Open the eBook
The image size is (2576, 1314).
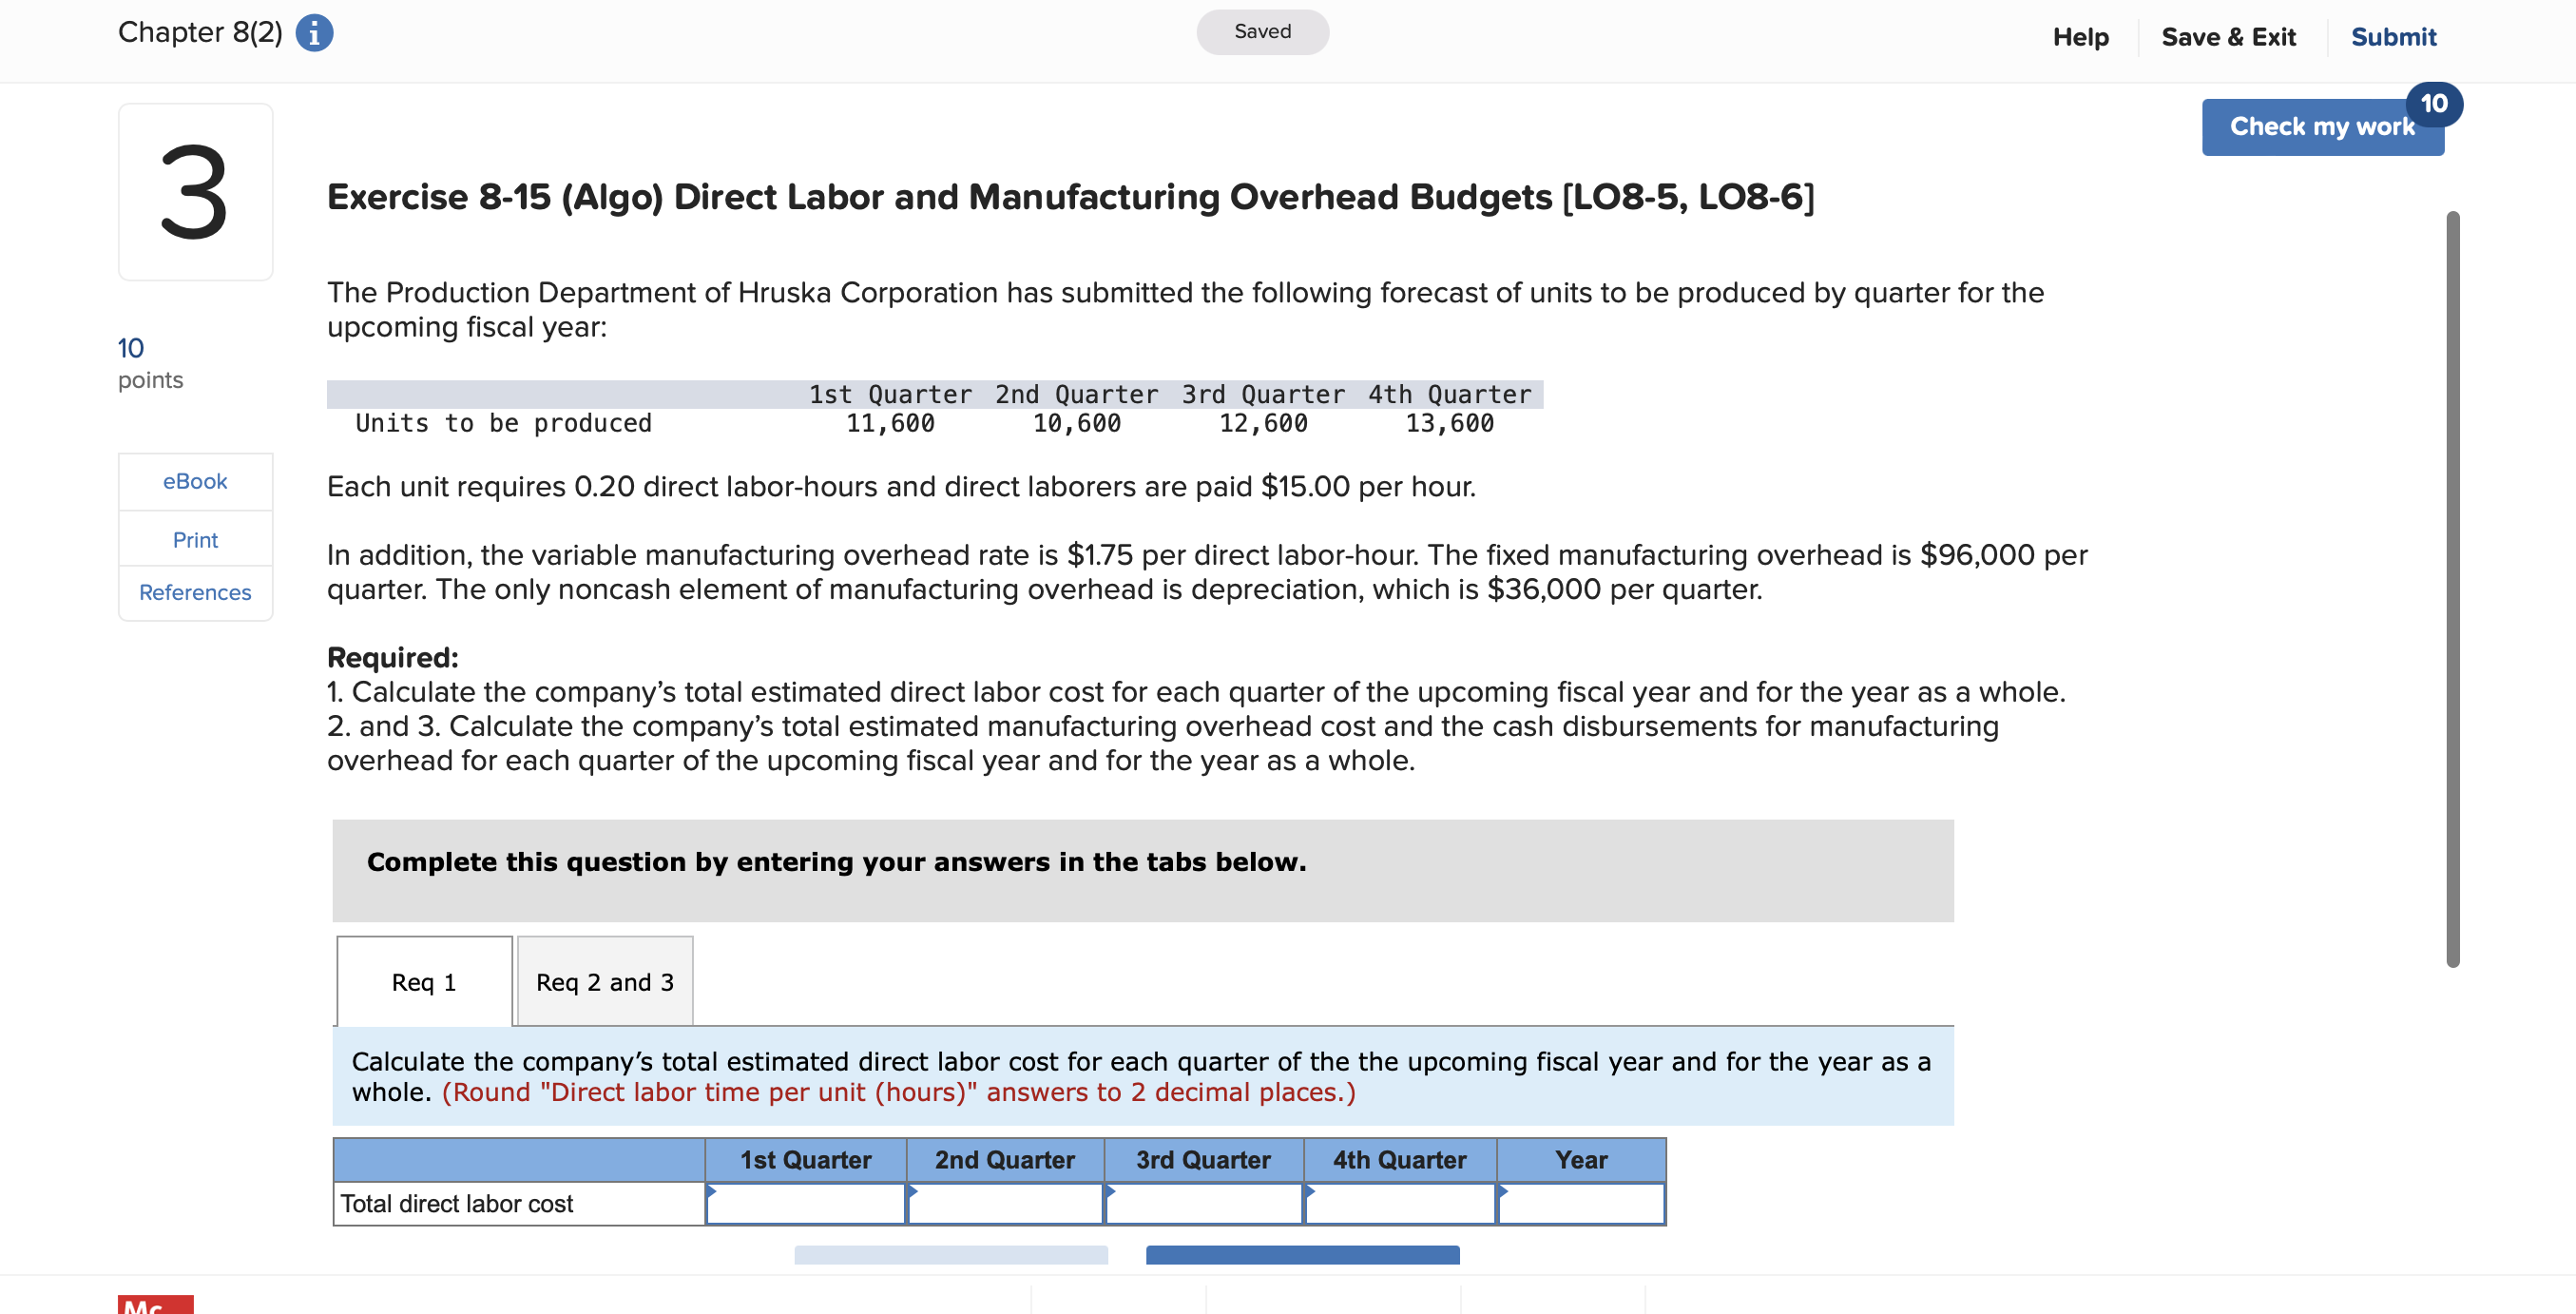[x=195, y=481]
